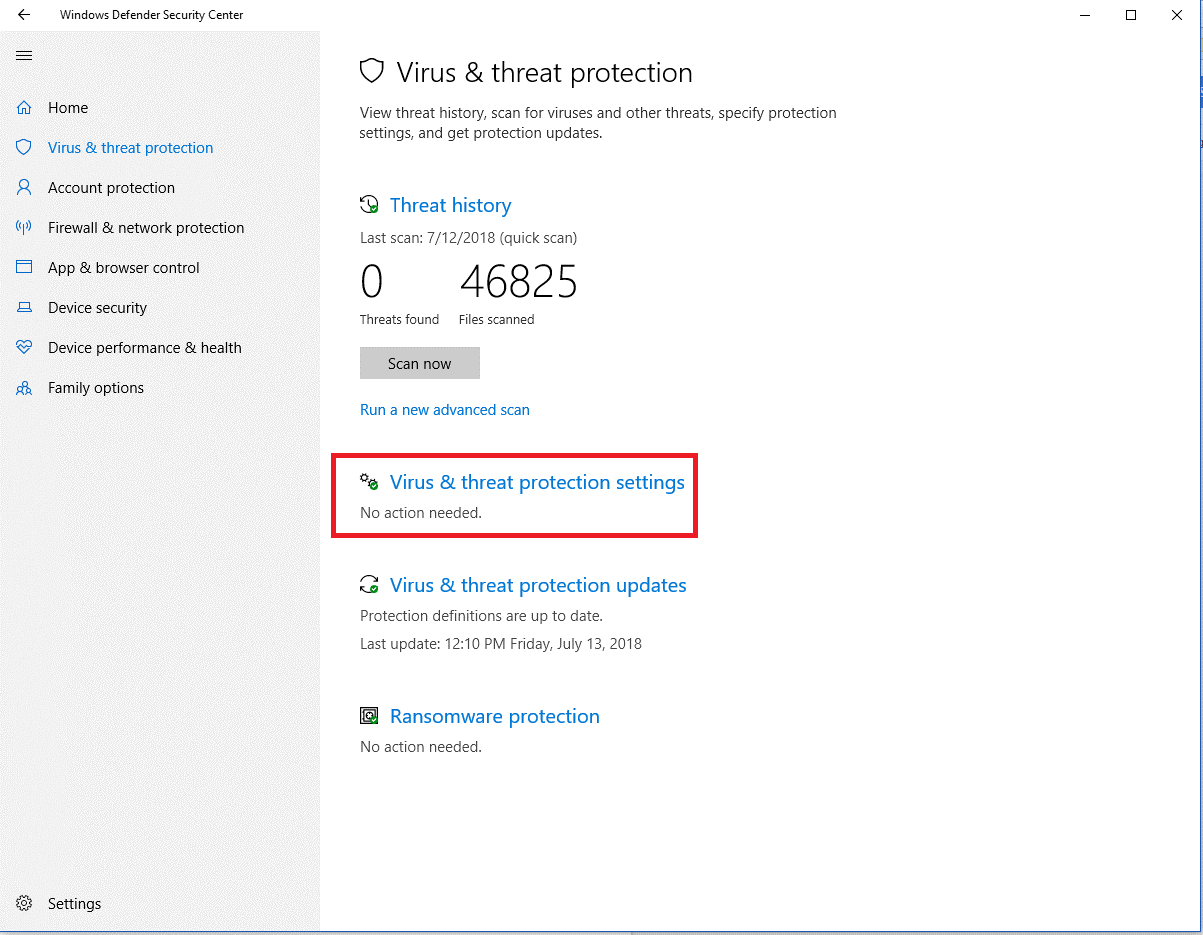1203x935 pixels.
Task: Click the back arrow in title bar
Action: (x=24, y=15)
